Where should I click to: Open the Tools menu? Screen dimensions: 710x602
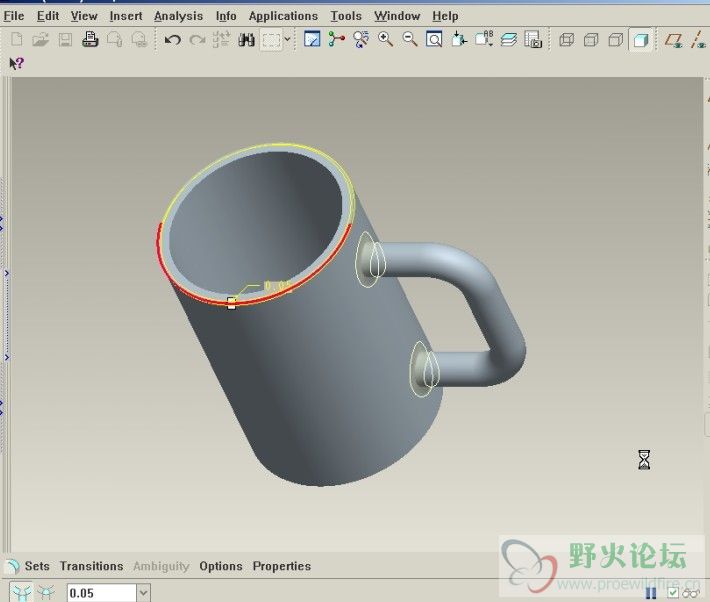point(346,16)
